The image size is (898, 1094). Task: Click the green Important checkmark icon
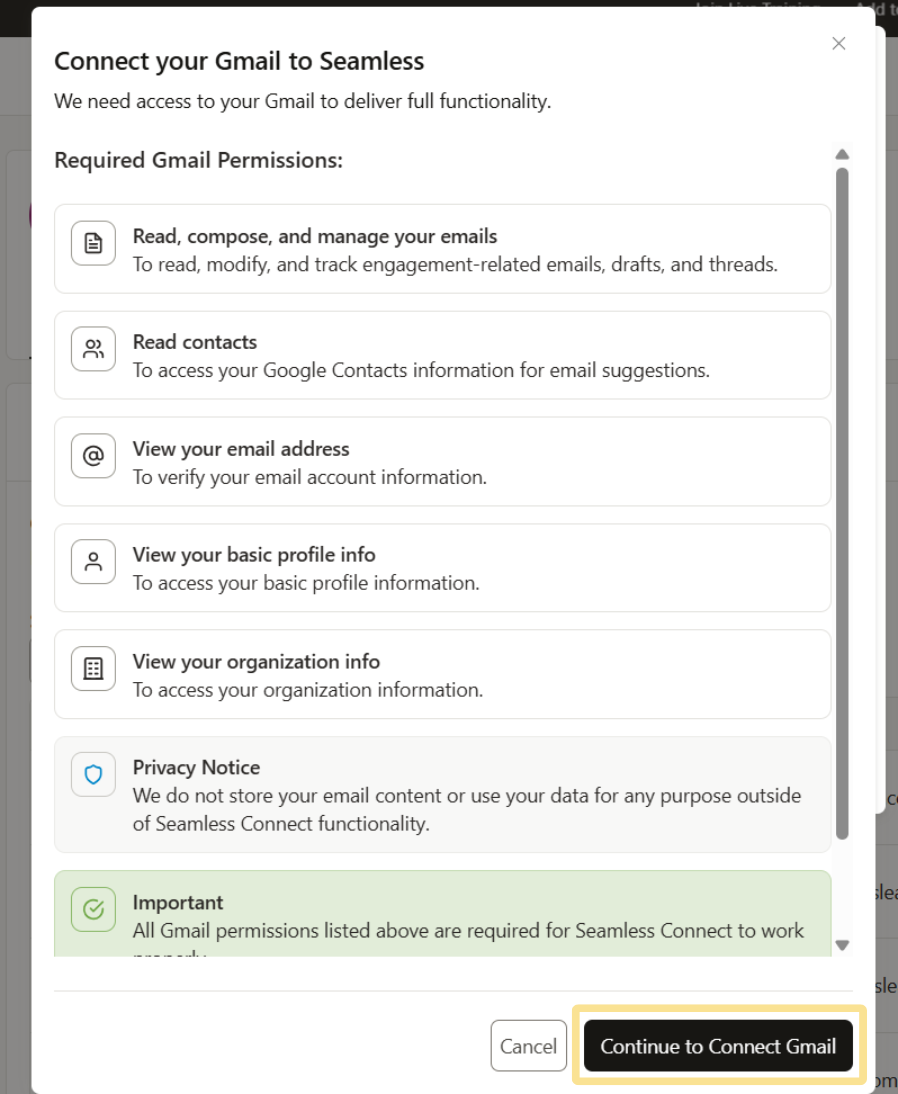click(92, 910)
